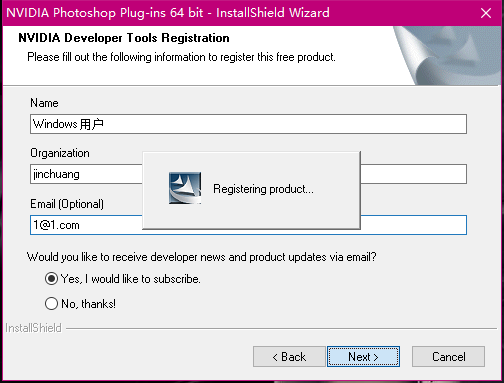504x383 pixels.
Task: Click the InstallShield label above the buttons
Action: (33, 328)
